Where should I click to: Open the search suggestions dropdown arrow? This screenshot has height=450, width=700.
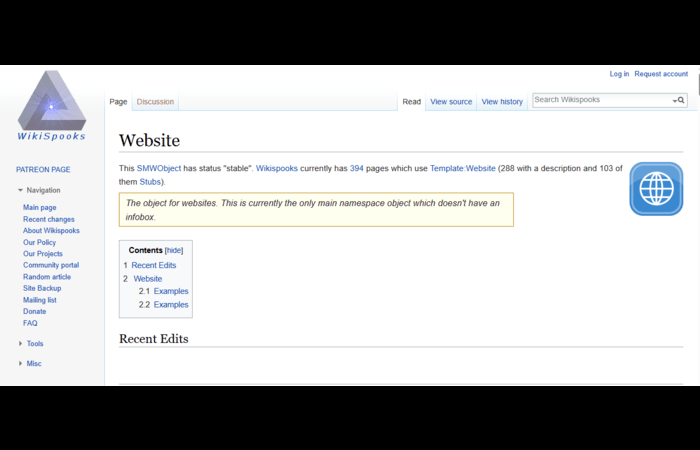674,101
